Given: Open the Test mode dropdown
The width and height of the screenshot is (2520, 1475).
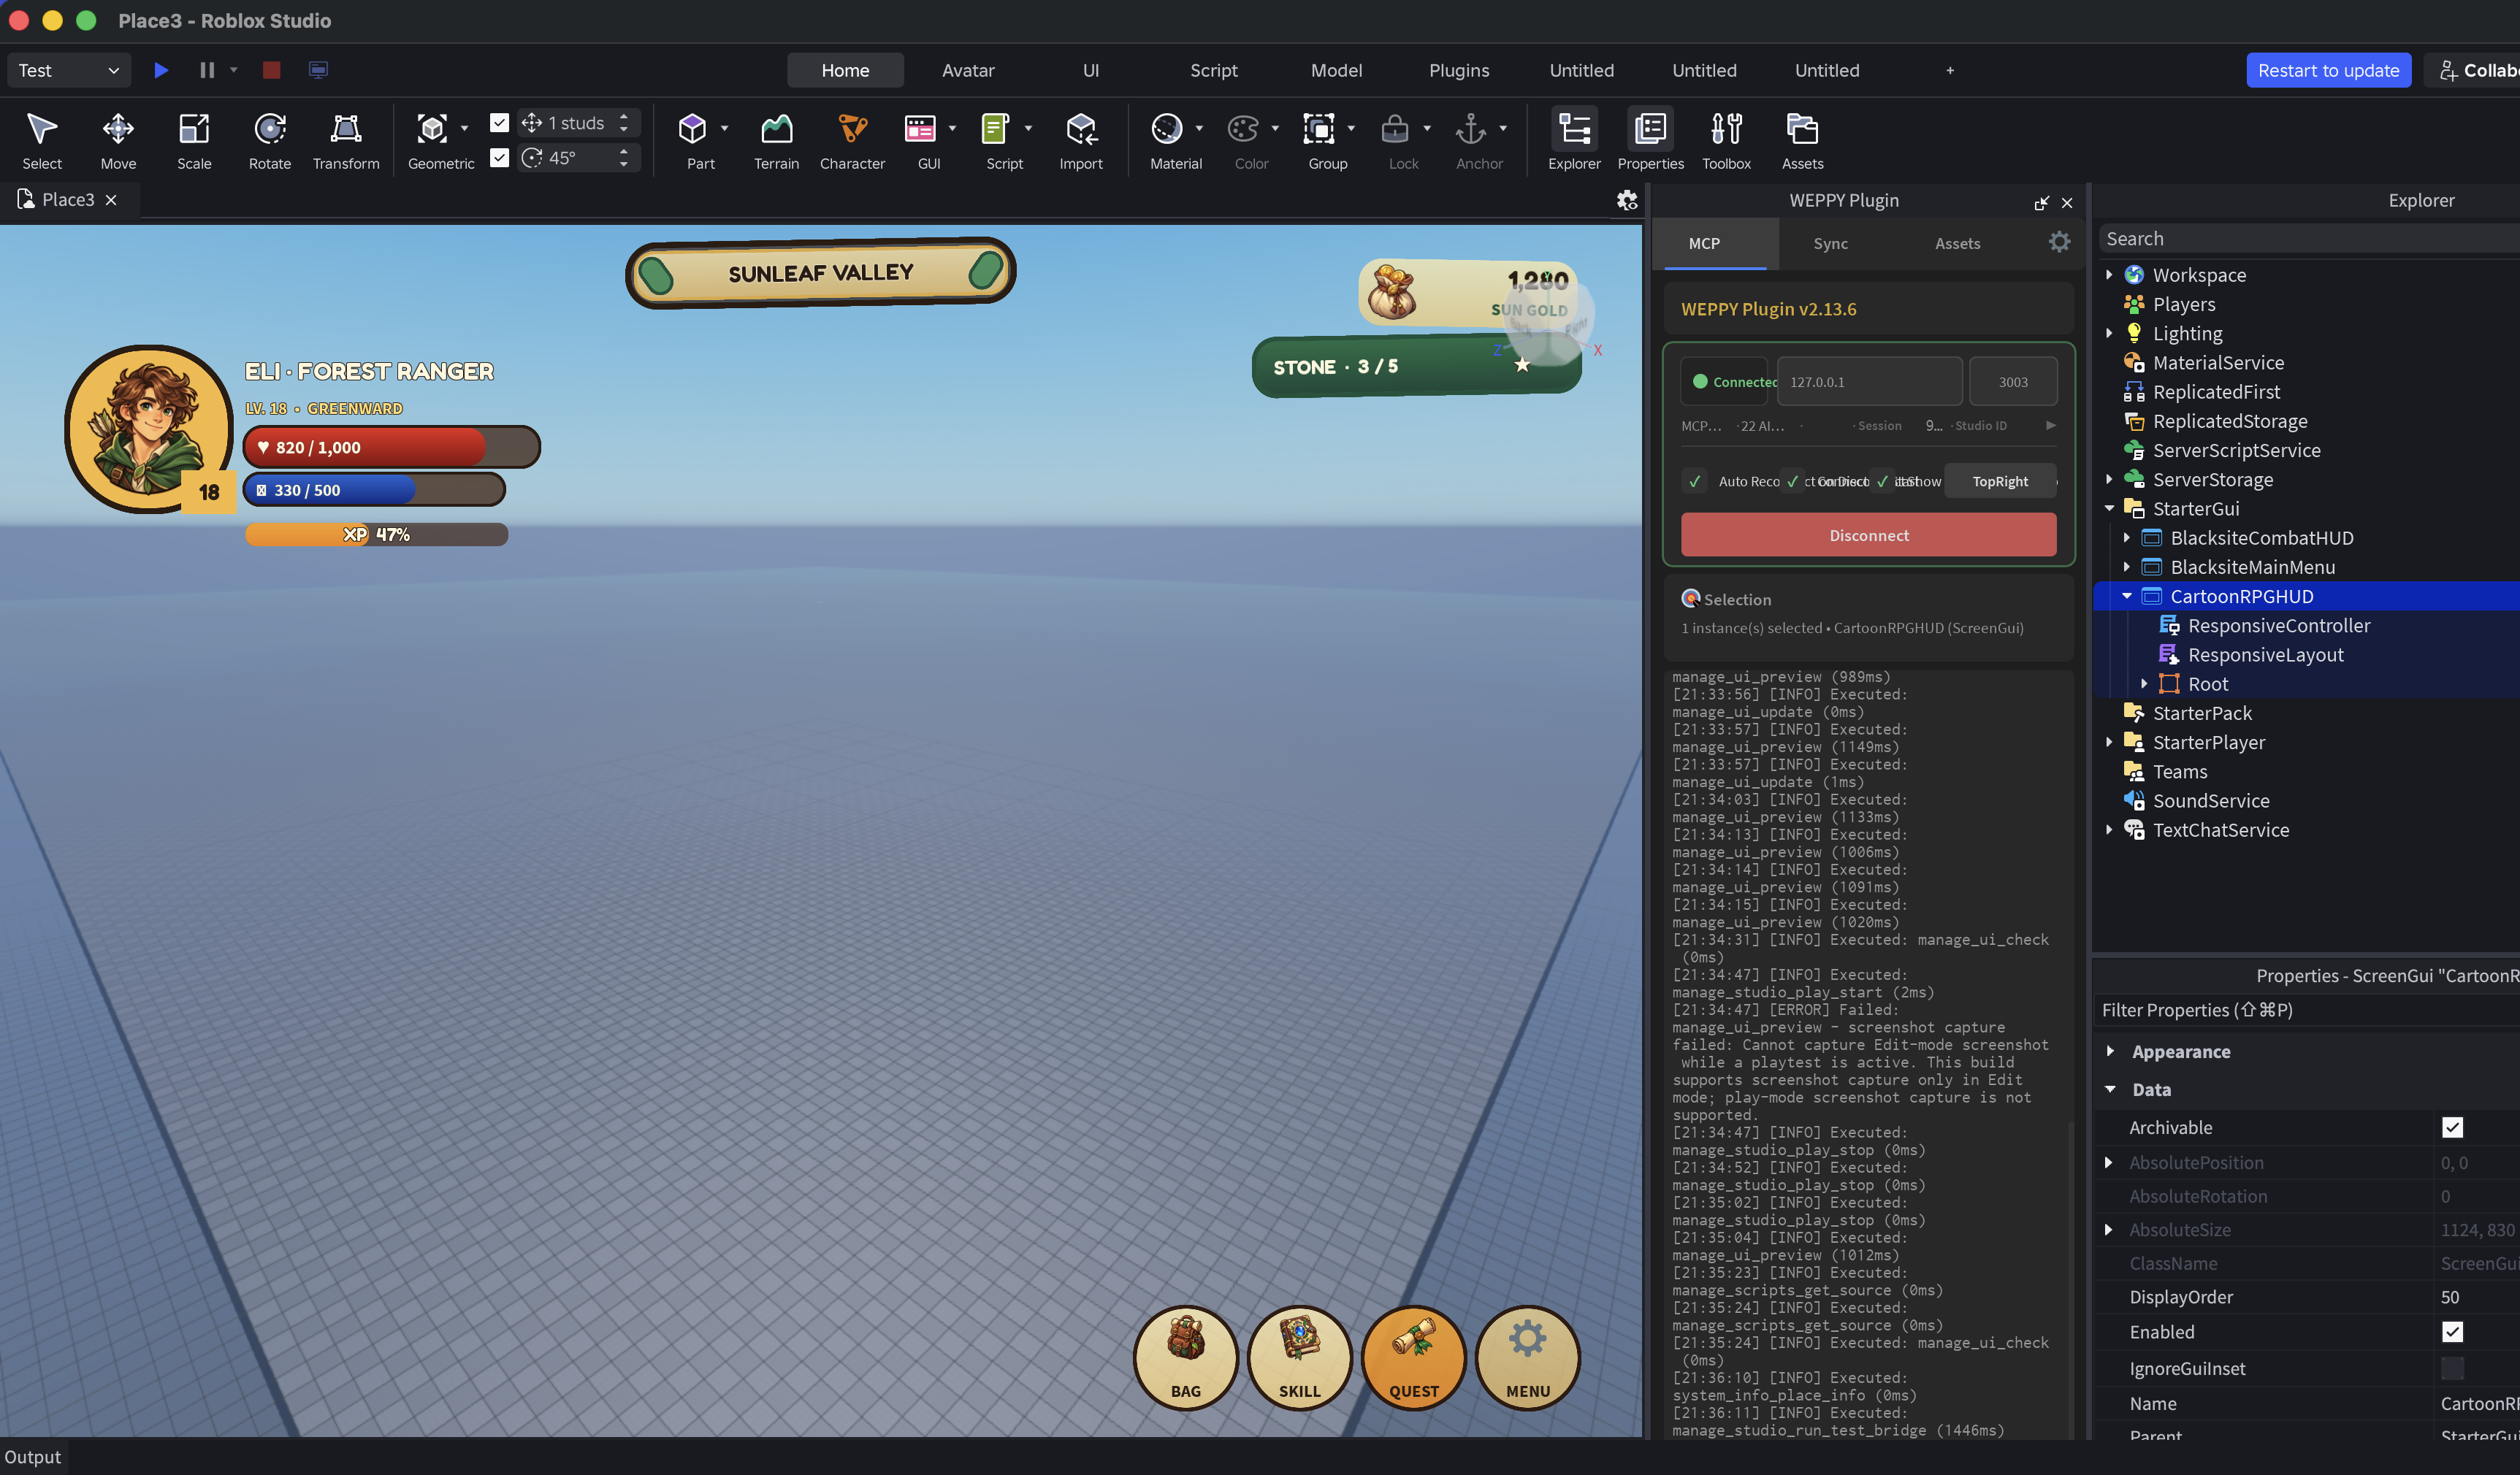Looking at the screenshot, I should click(x=68, y=70).
